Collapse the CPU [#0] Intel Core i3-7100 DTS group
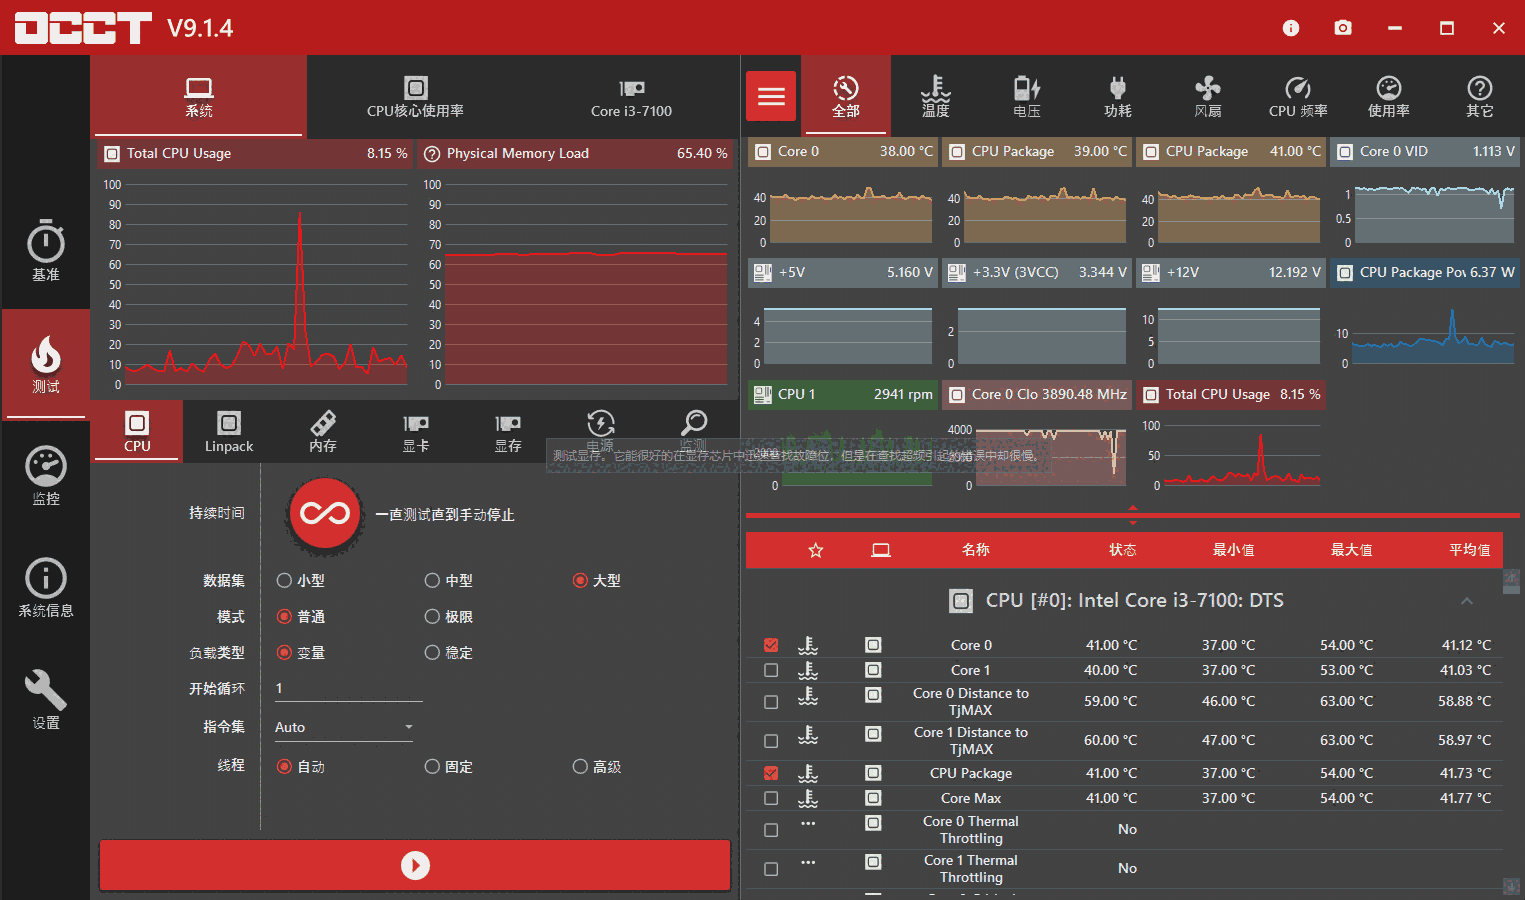 pos(1467,601)
